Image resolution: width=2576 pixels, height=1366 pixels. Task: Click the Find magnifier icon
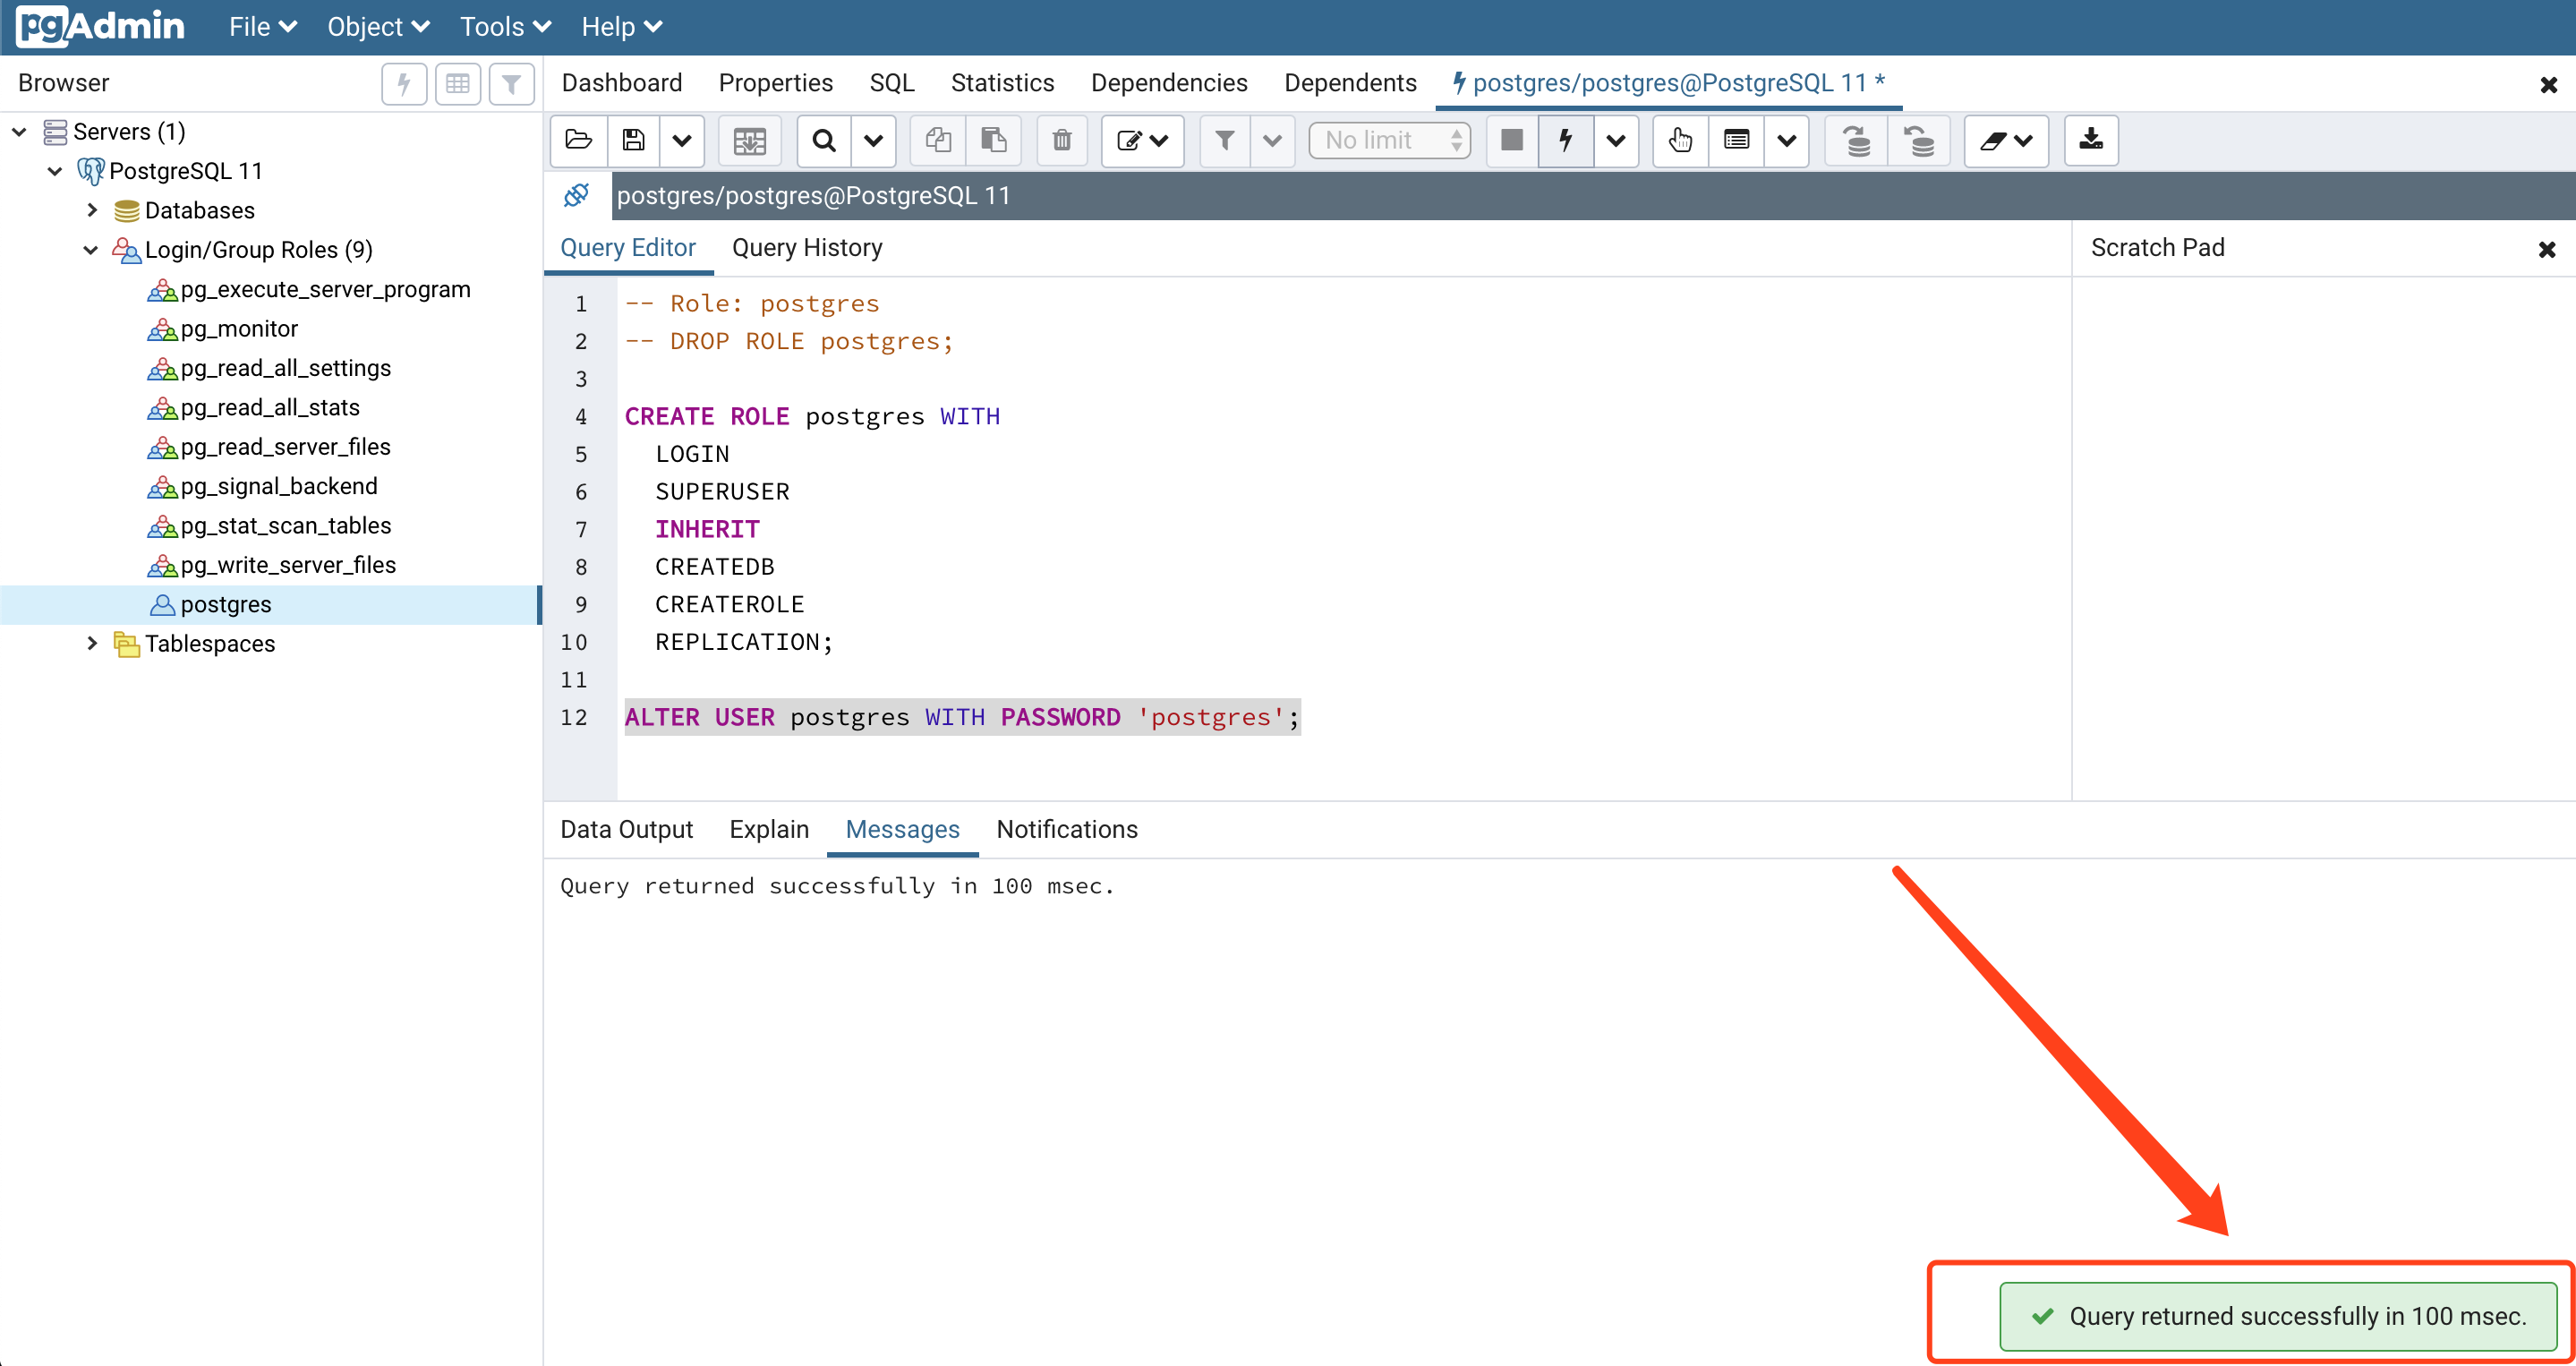pos(824,140)
